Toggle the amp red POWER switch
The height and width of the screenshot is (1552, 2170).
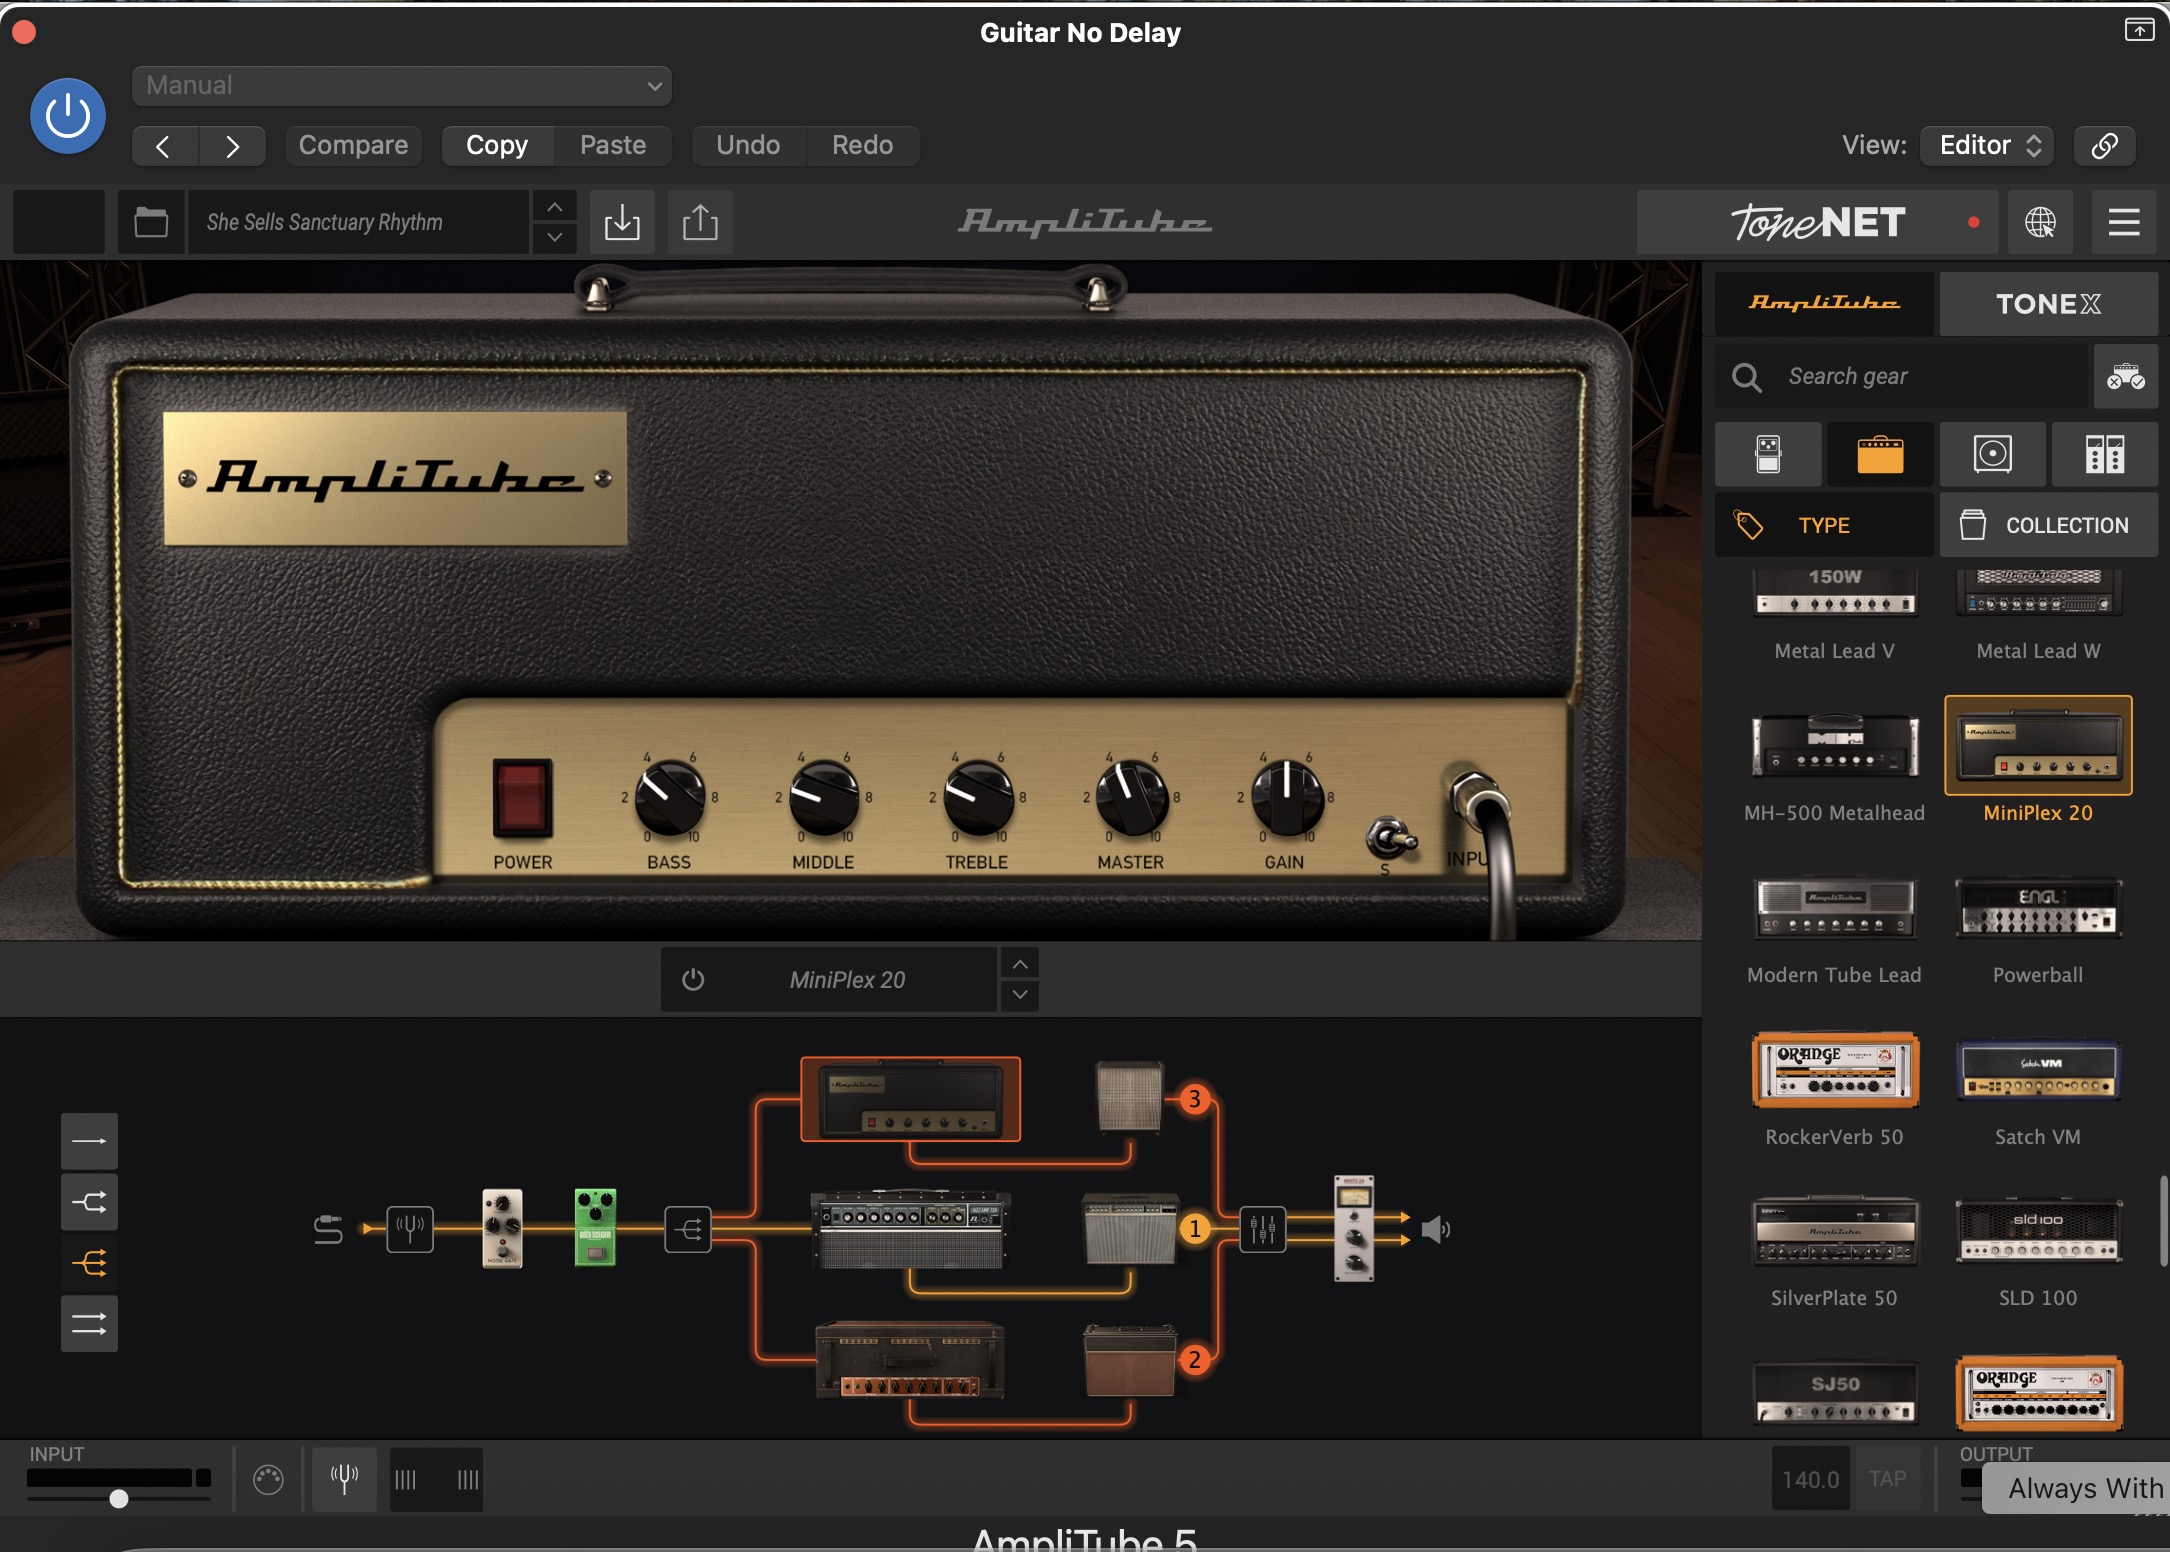522,797
